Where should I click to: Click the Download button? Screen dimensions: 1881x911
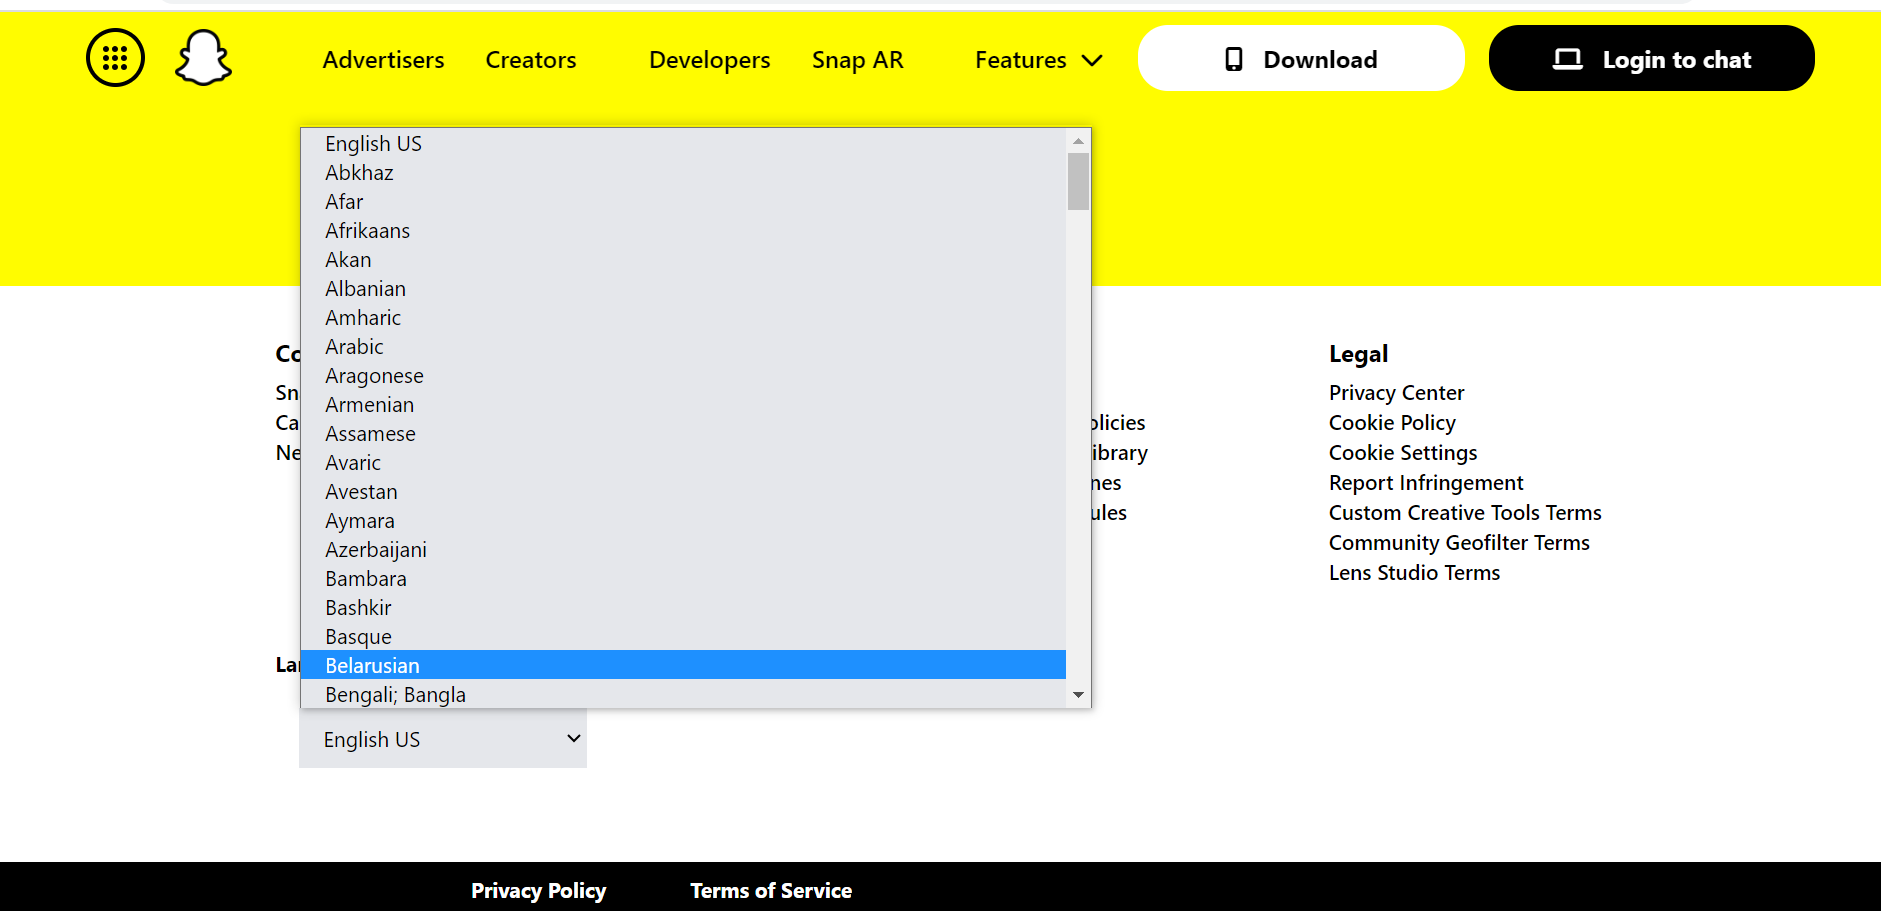pyautogui.click(x=1301, y=58)
